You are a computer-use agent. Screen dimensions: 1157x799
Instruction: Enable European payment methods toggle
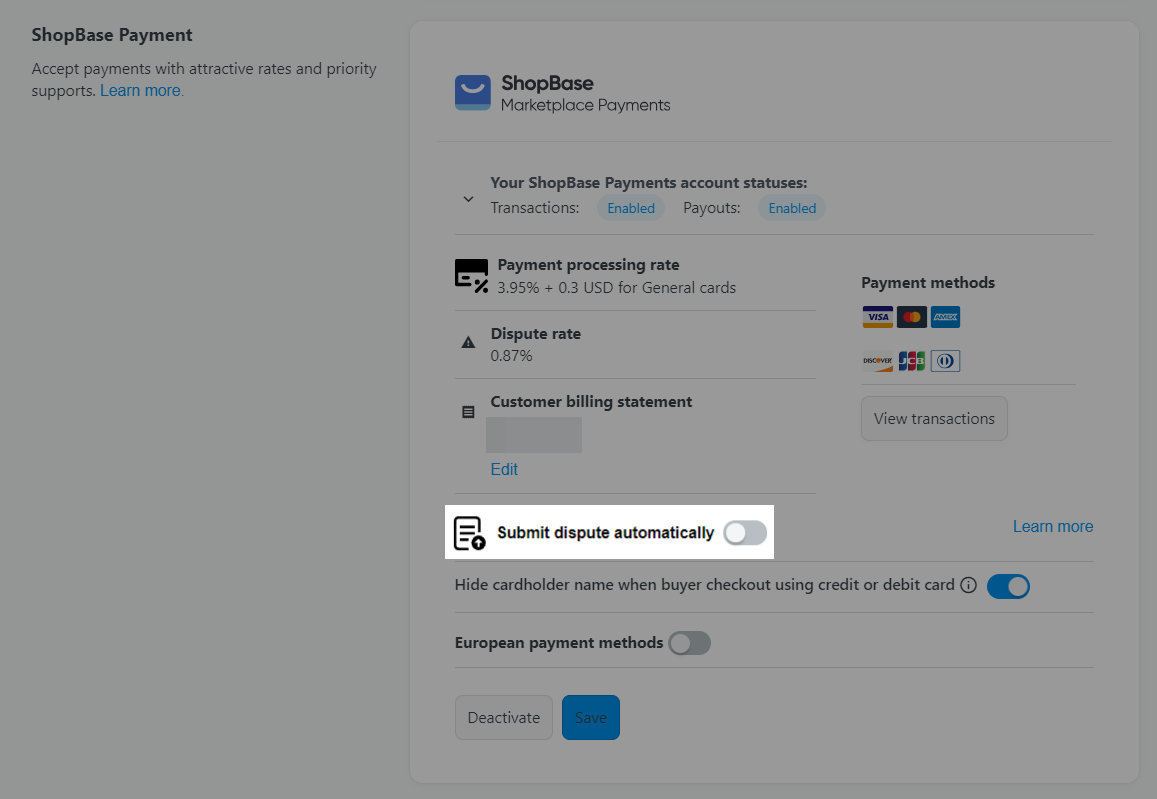[x=689, y=643]
